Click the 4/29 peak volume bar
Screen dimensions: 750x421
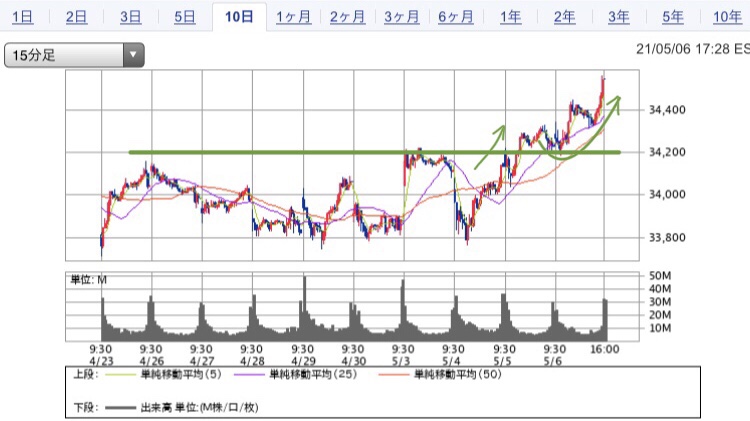(304, 308)
